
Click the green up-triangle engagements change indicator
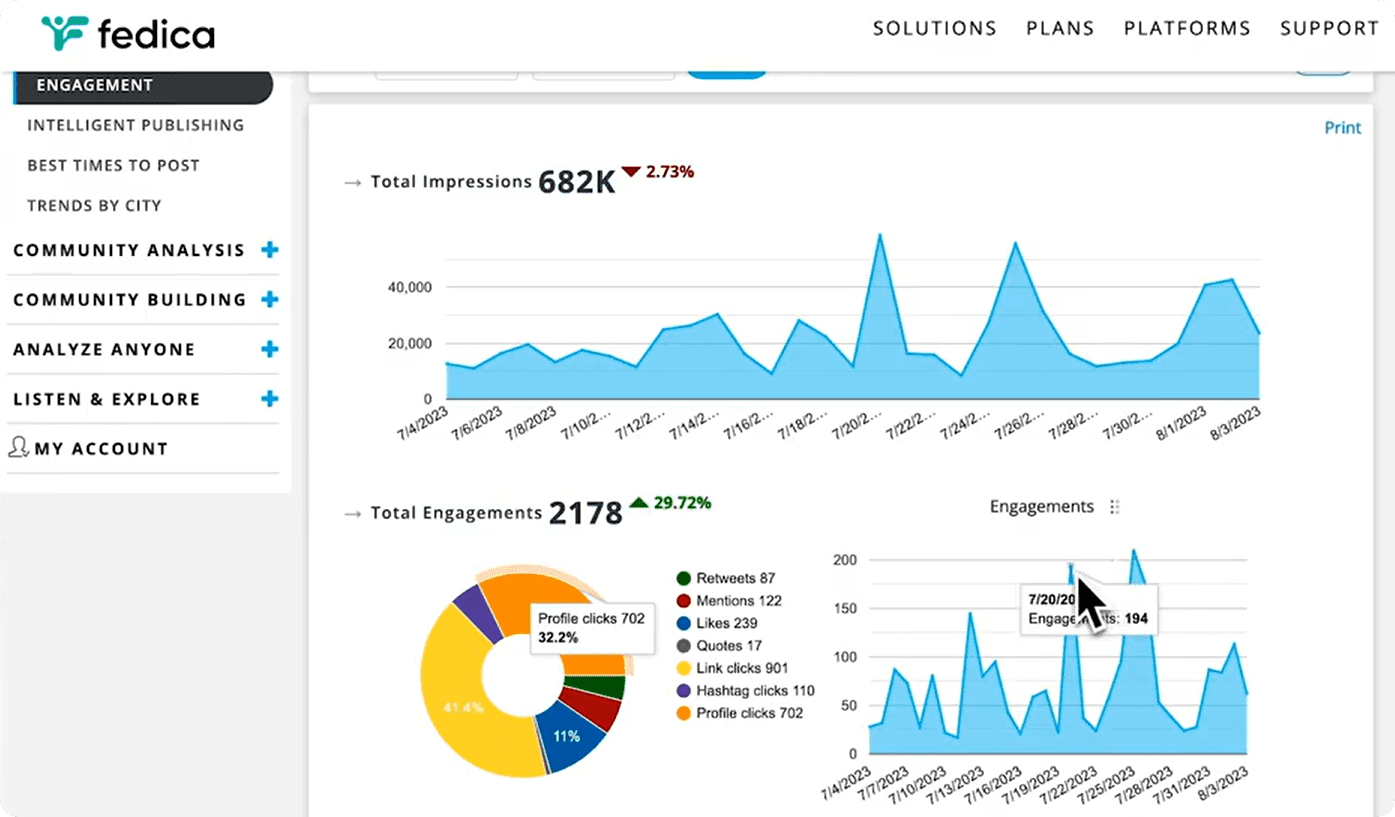638,502
